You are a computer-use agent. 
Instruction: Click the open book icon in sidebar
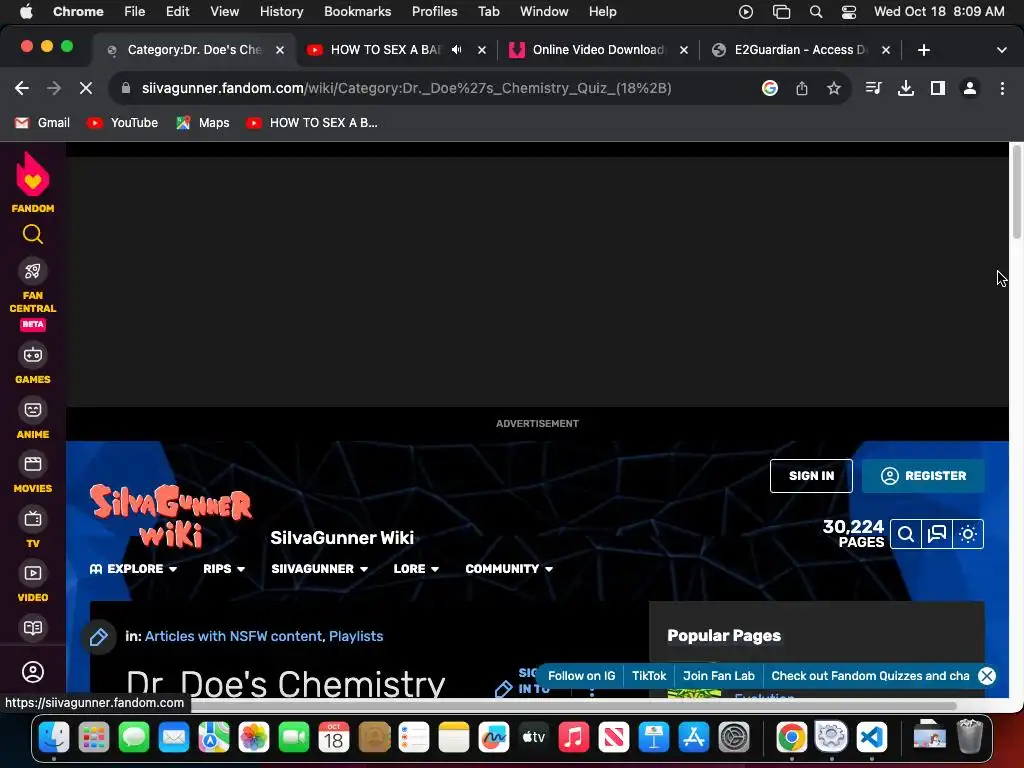(x=33, y=628)
